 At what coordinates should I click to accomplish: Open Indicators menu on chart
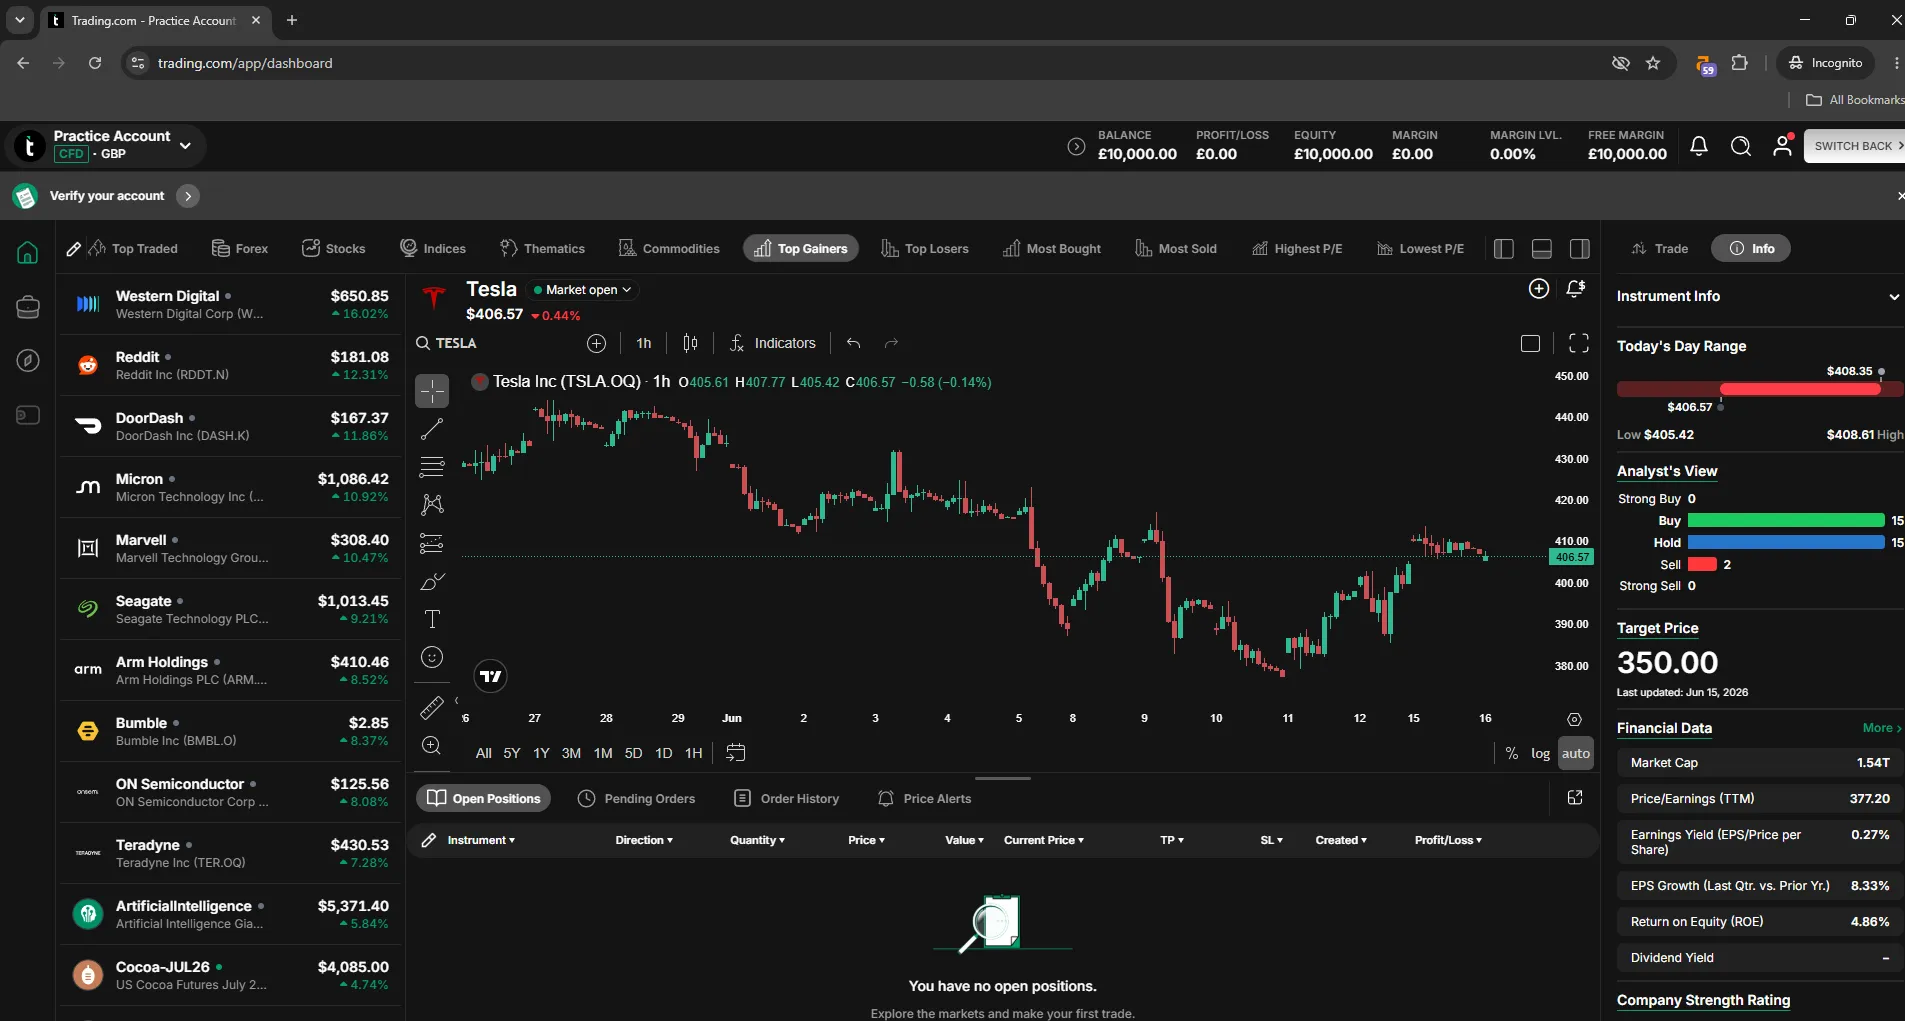click(772, 343)
